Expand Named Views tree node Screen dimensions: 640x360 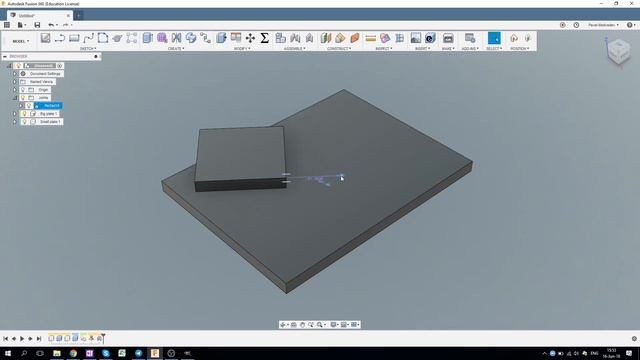(15, 82)
